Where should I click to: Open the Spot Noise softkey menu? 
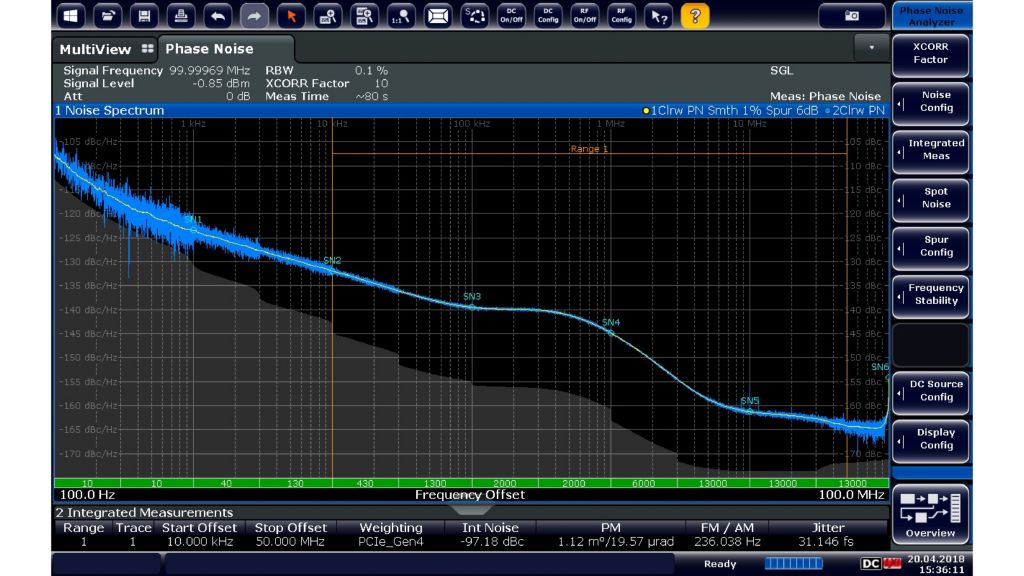(930, 198)
